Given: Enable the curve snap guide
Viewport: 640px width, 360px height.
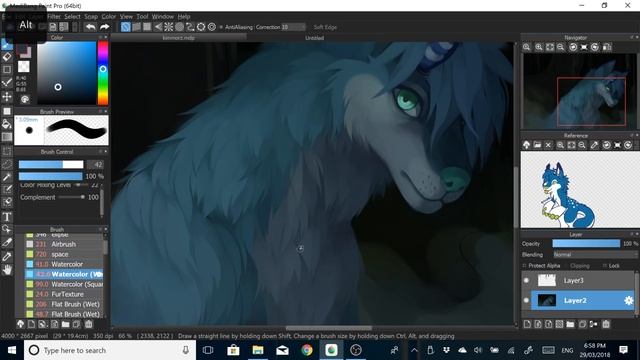Looking at the screenshot, I should coord(190,27).
